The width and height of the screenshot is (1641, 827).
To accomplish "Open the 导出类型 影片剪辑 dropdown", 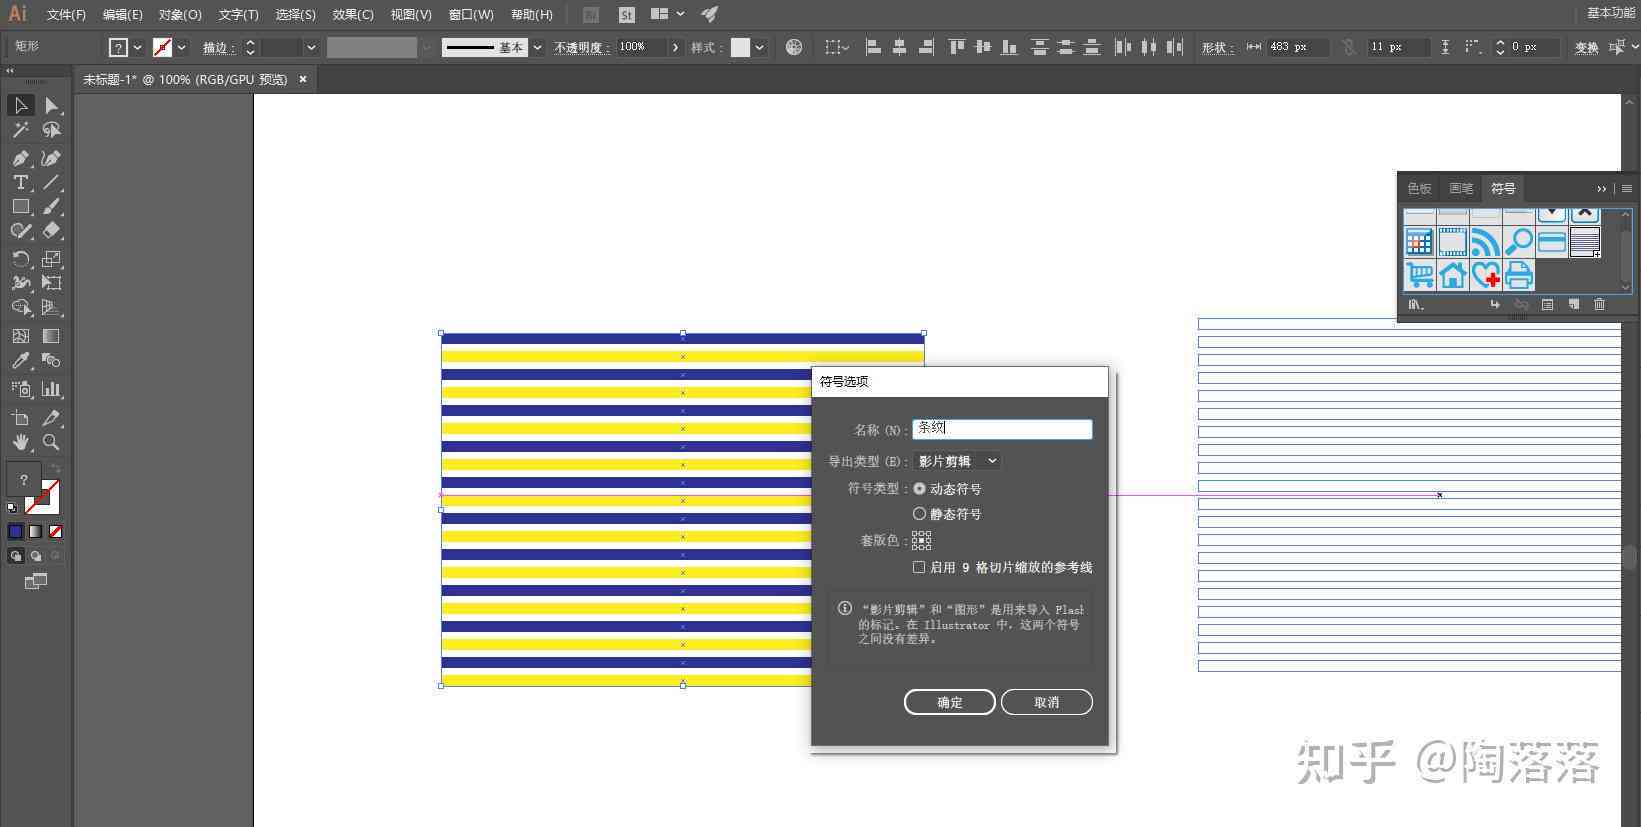I will pos(956,461).
